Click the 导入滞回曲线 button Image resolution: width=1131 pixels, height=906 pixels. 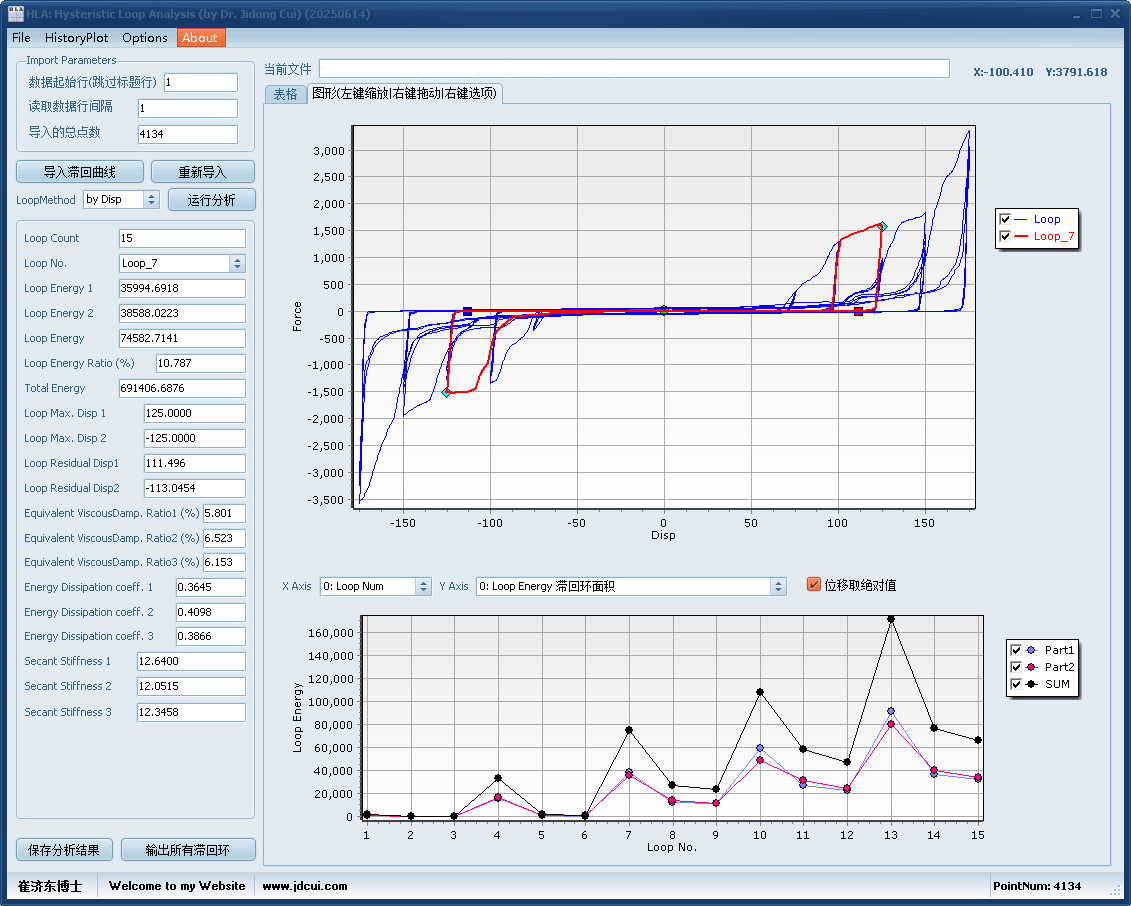(x=80, y=172)
